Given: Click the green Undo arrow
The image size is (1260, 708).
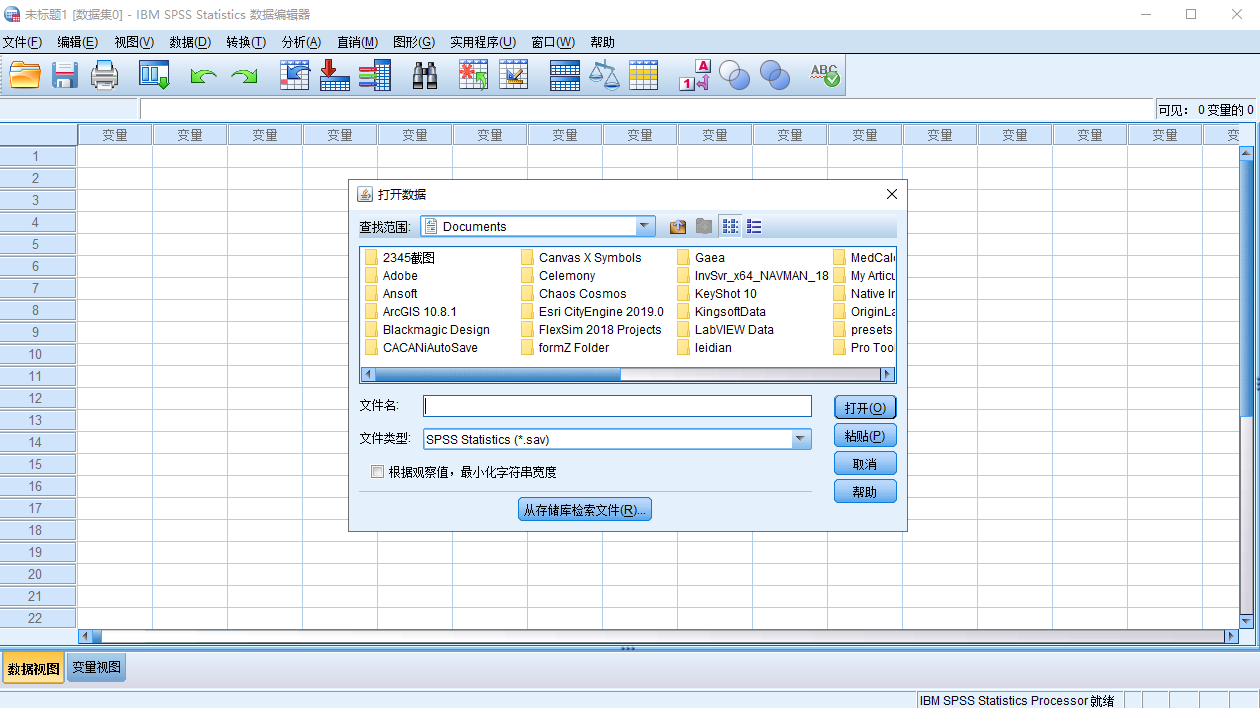Looking at the screenshot, I should (x=204, y=76).
